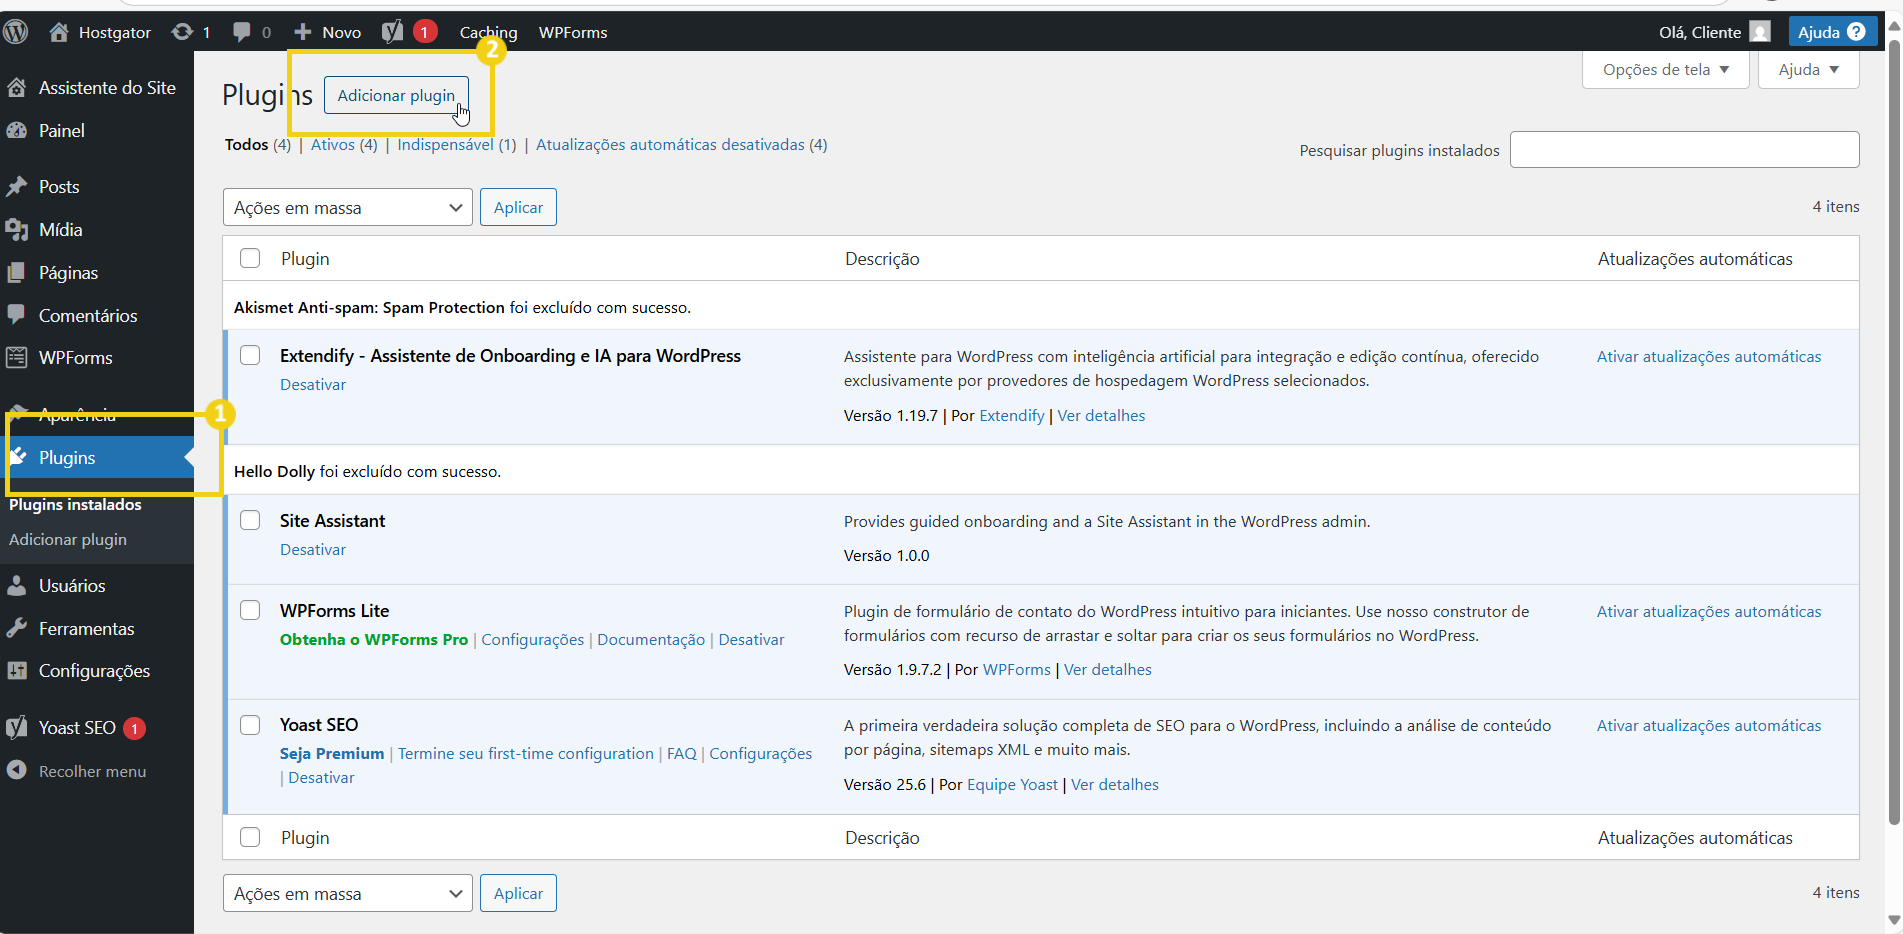Expand the Ajuda tab below toolbar
The image size is (1903, 934).
point(1808,69)
